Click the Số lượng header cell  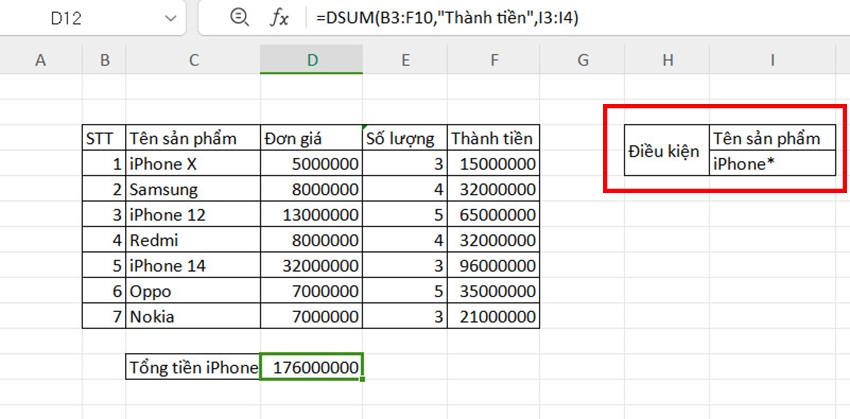[x=405, y=138]
